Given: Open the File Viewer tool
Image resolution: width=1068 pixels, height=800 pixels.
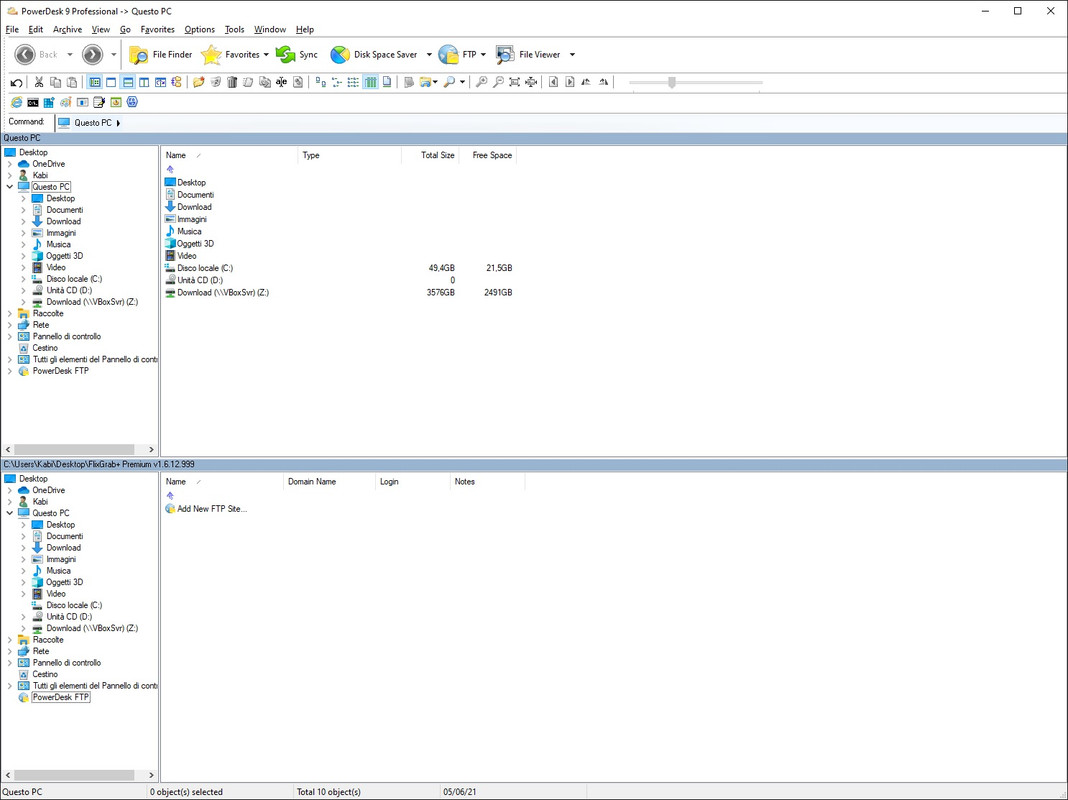Looking at the screenshot, I should point(529,54).
